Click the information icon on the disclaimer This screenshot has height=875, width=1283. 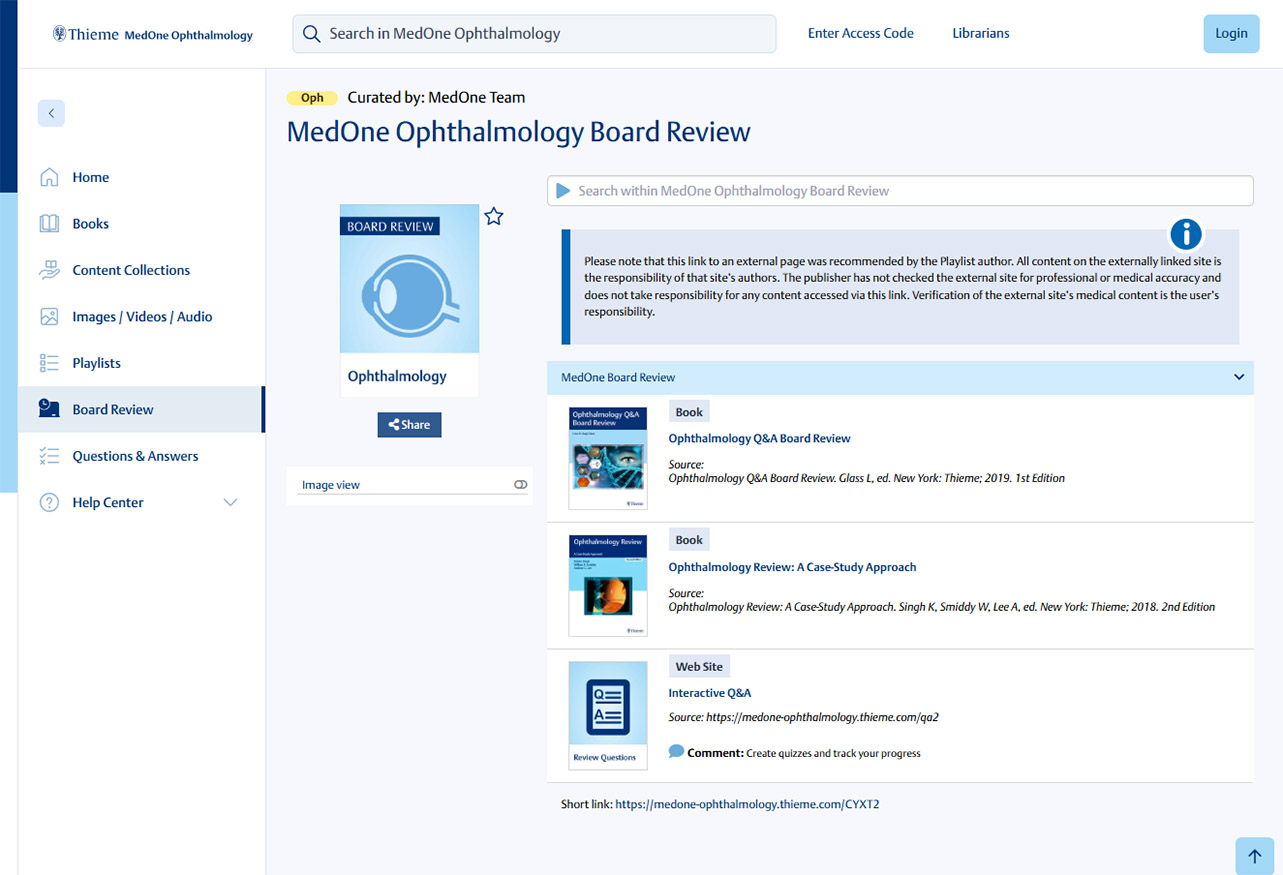coord(1185,233)
